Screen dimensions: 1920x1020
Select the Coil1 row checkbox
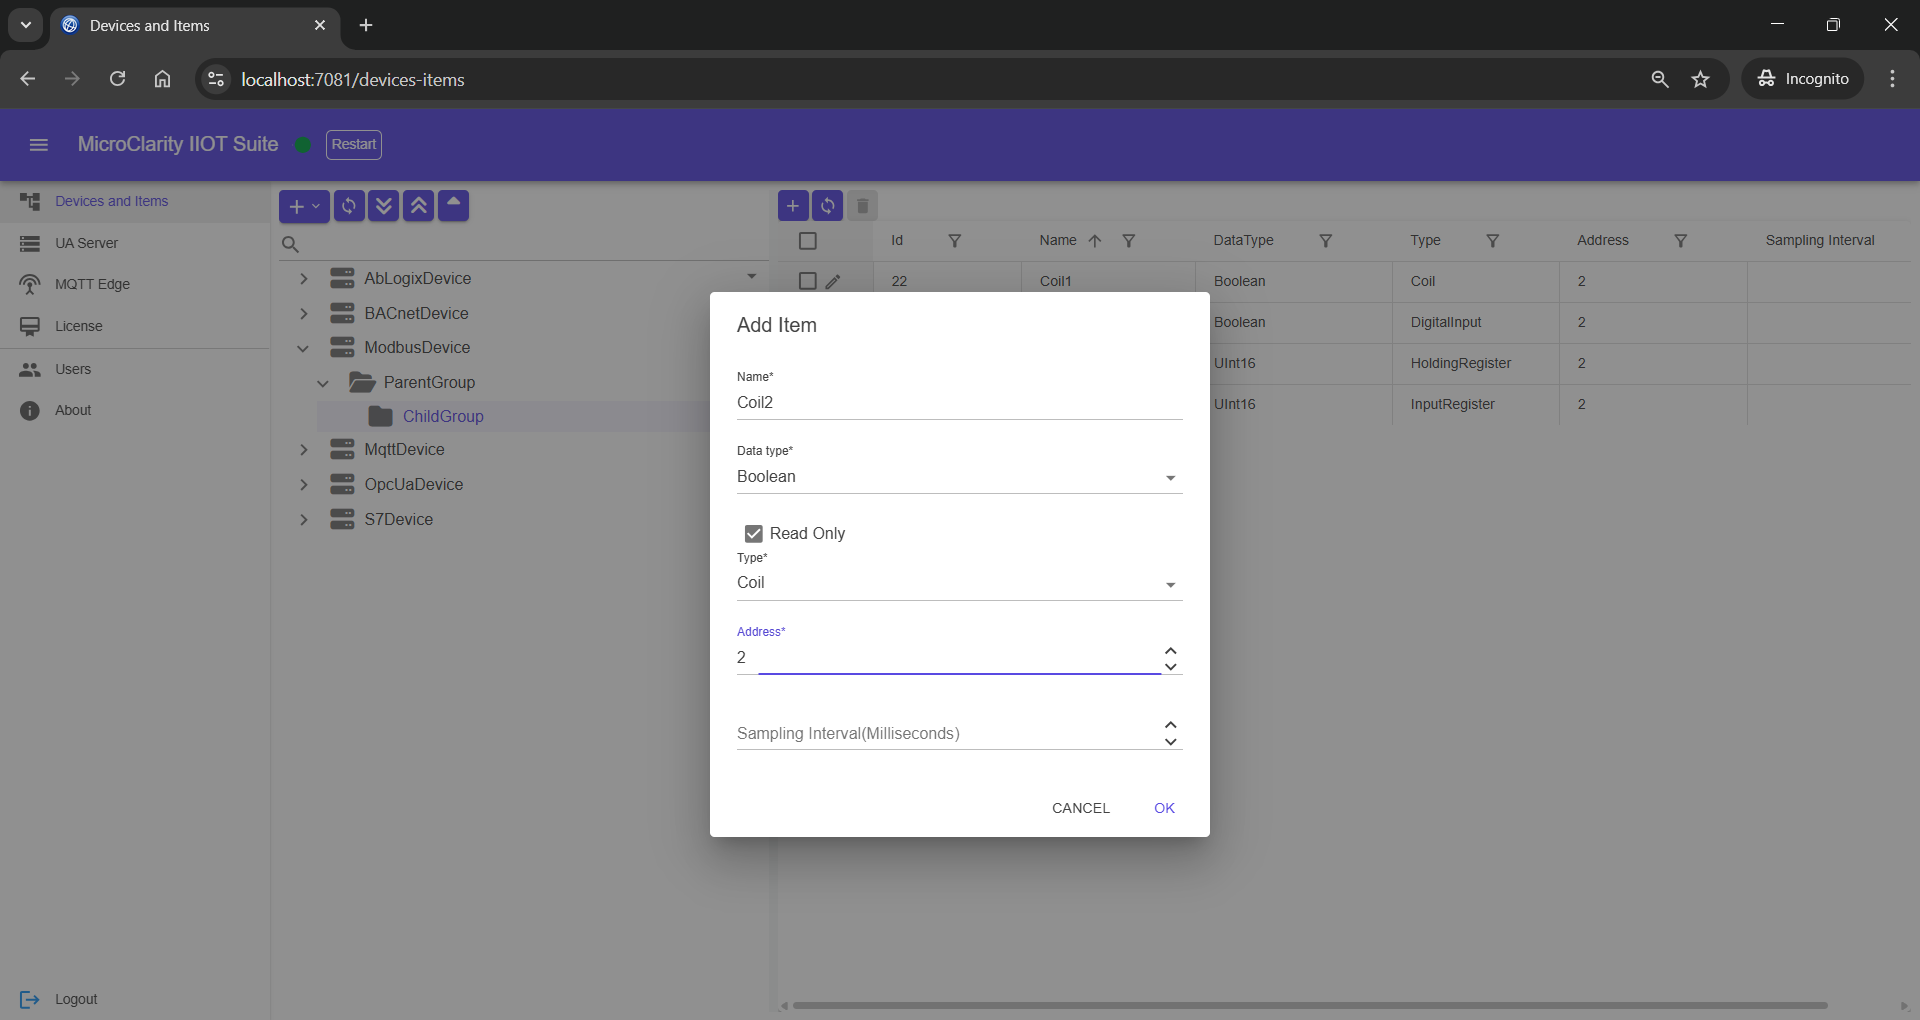click(x=807, y=281)
